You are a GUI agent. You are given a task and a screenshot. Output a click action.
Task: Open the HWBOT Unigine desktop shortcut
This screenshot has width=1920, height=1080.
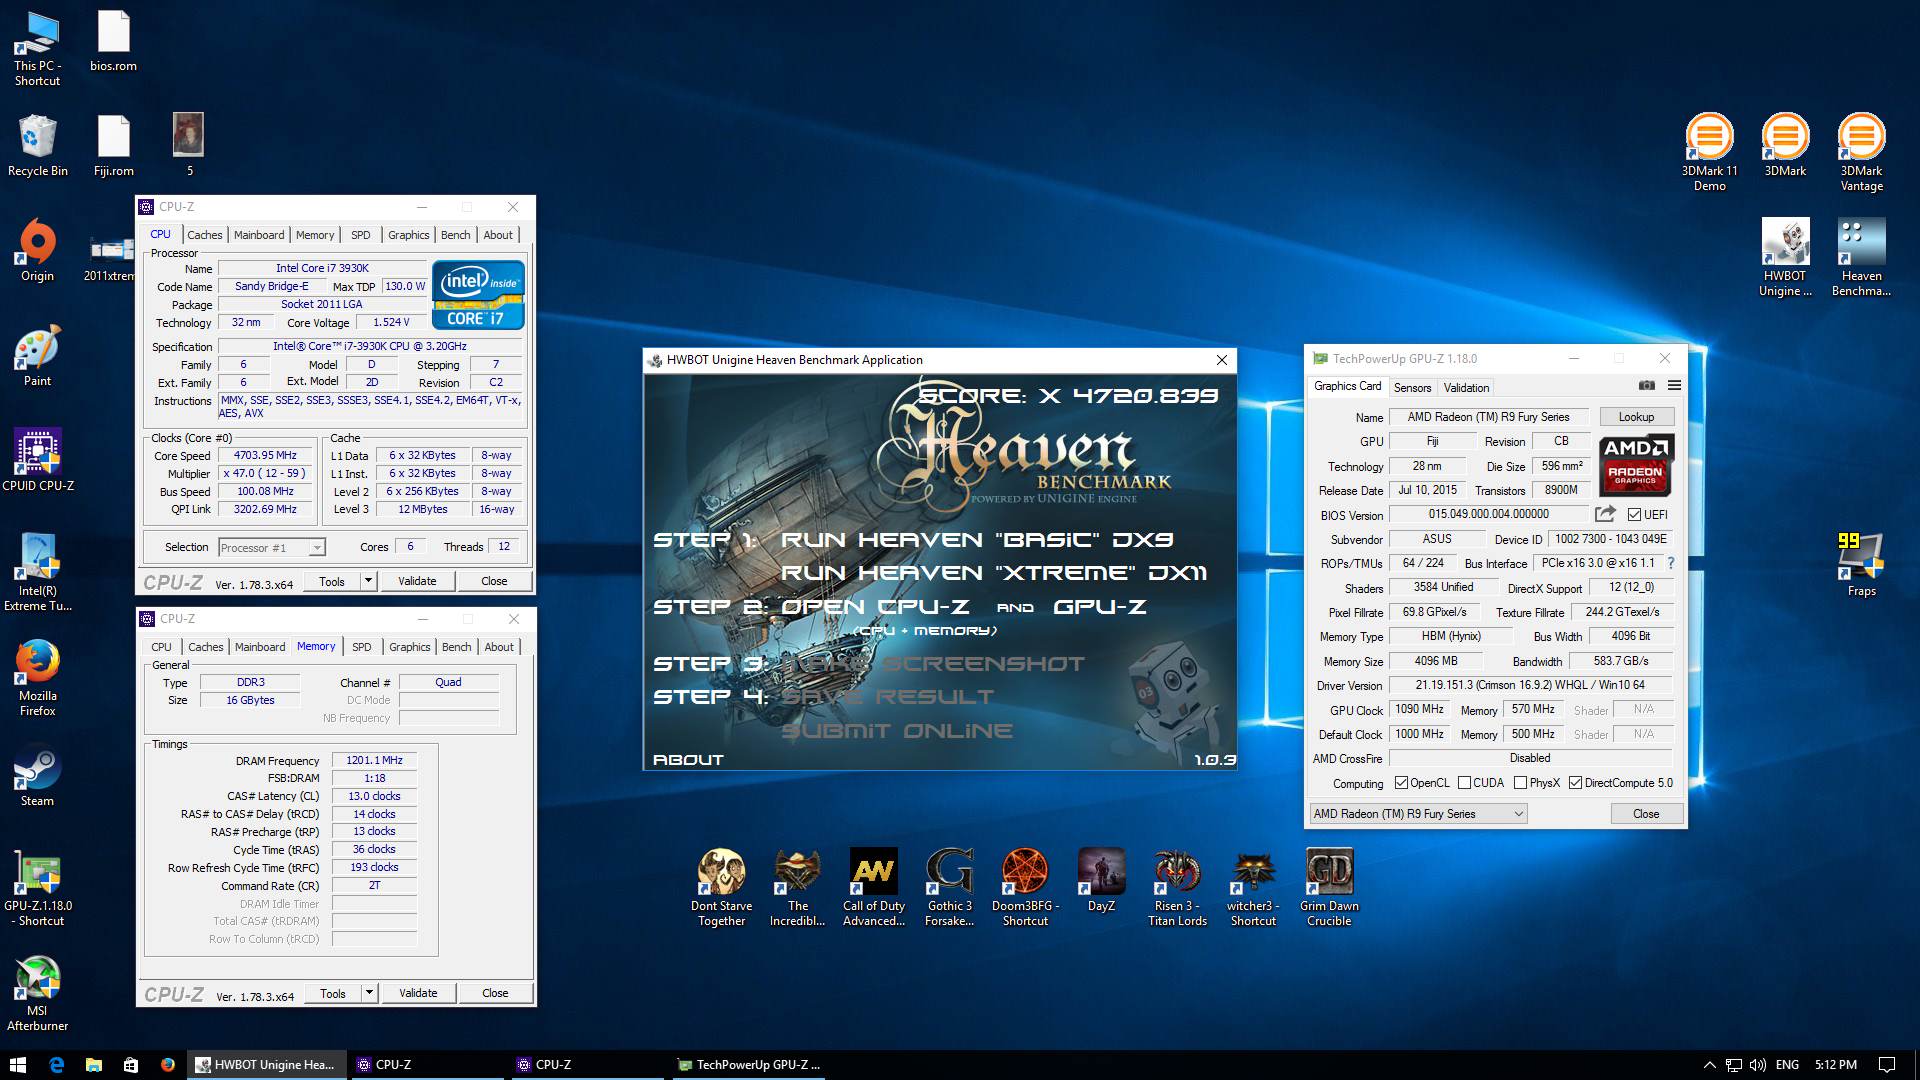pos(1785,258)
